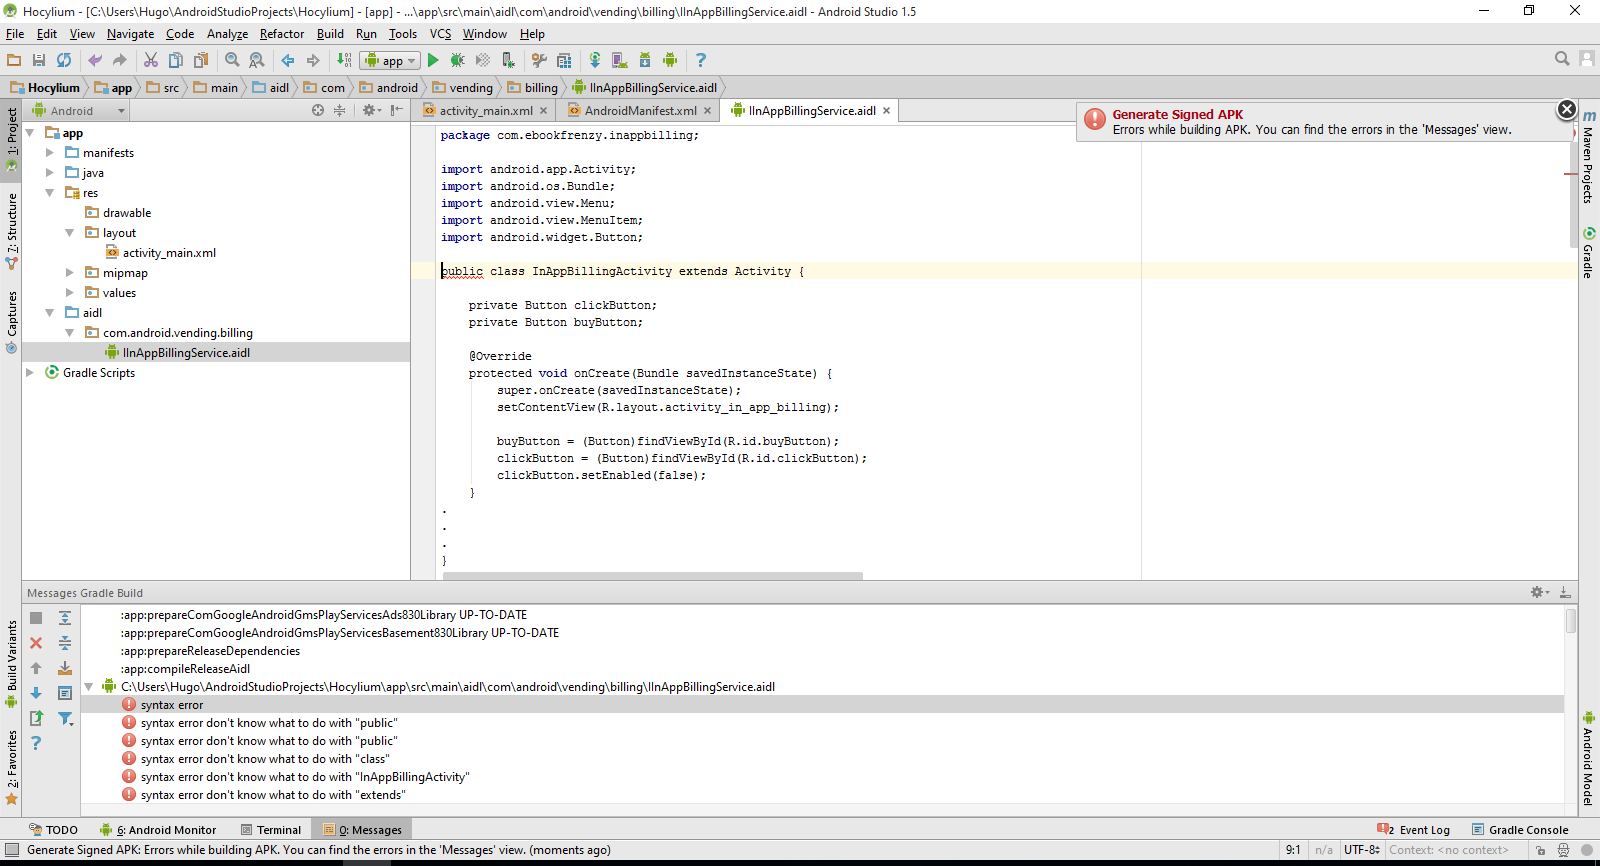Close the IInAppBillingService.aidl tab
This screenshot has height=866, width=1600.
886,111
